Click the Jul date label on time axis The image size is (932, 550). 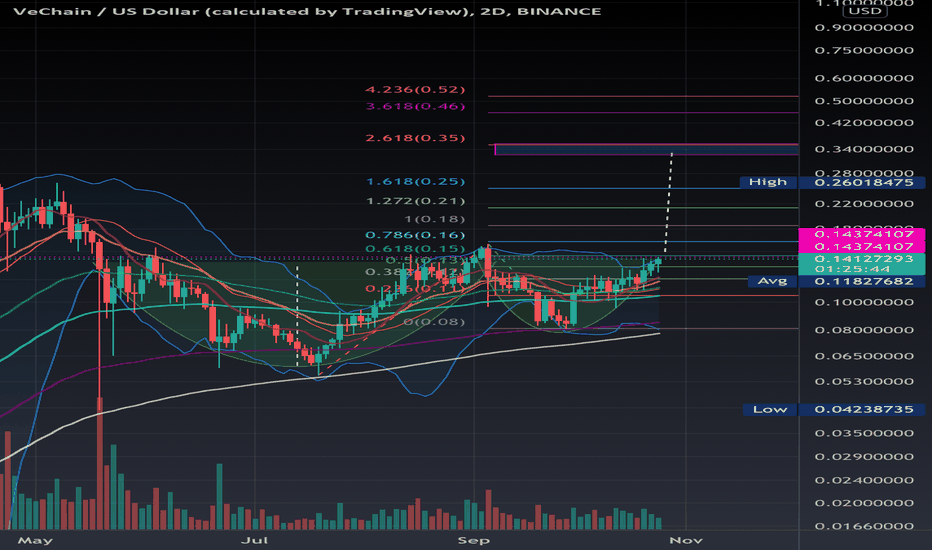[x=254, y=540]
